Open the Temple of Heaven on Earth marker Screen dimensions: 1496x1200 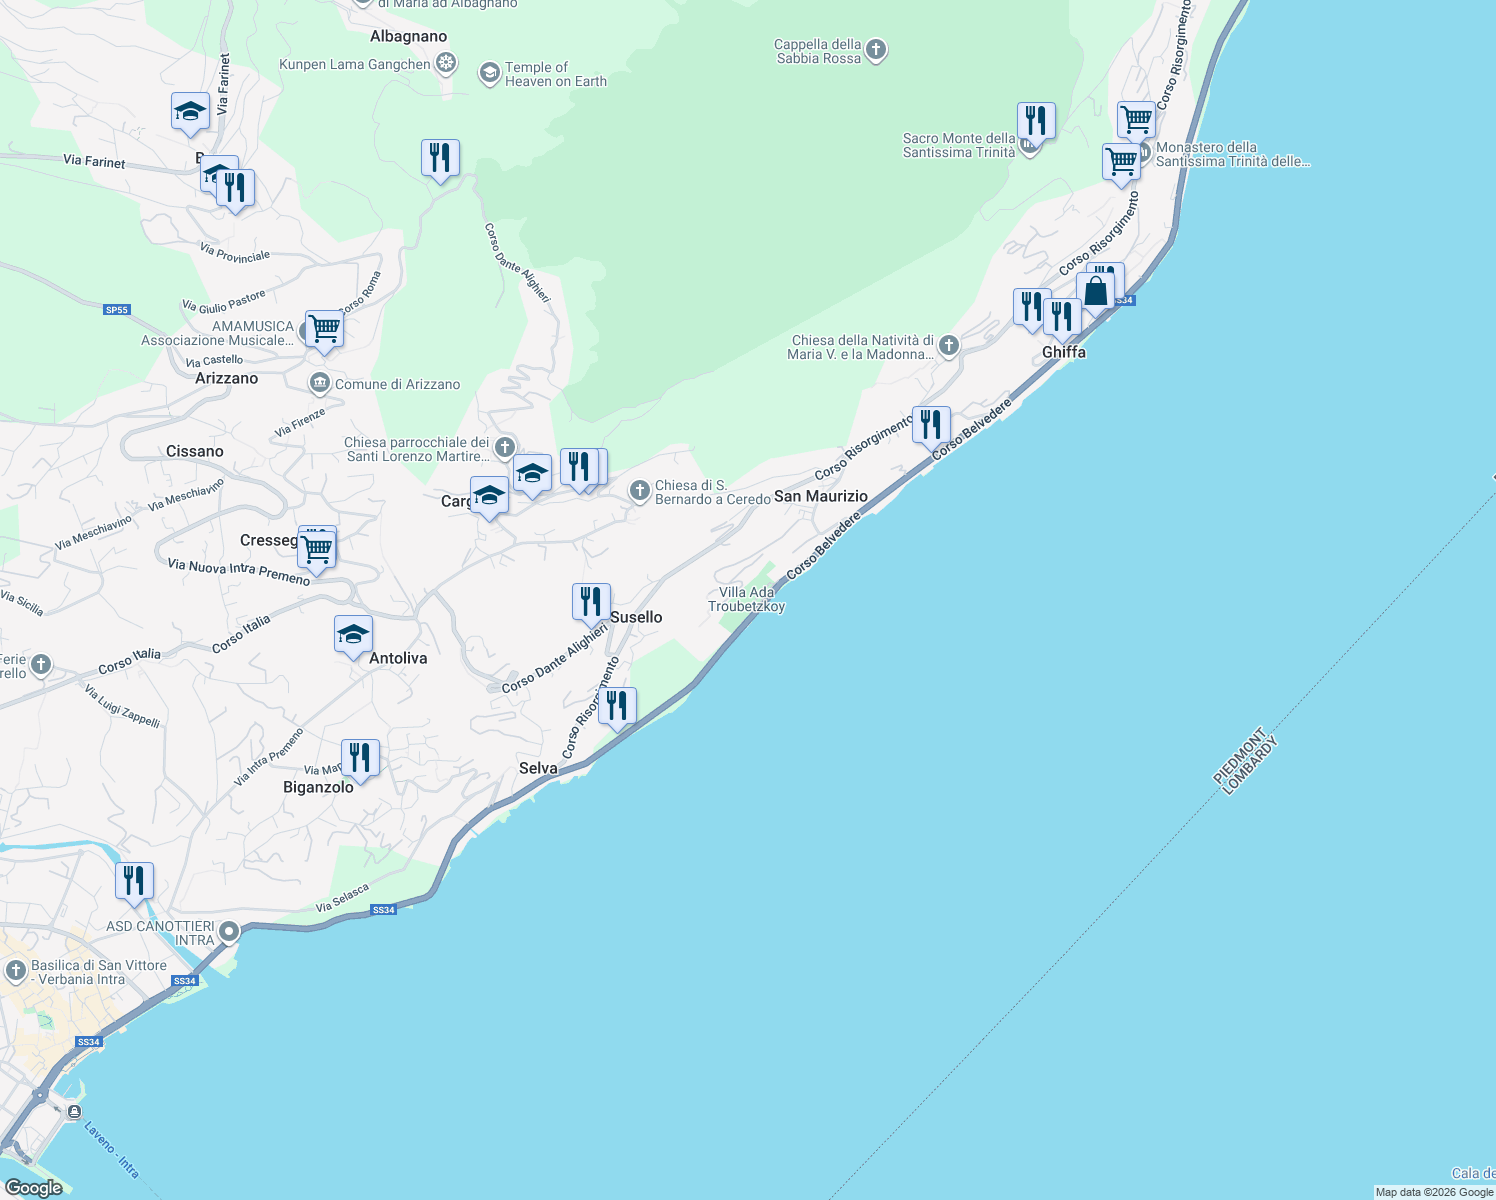[489, 72]
